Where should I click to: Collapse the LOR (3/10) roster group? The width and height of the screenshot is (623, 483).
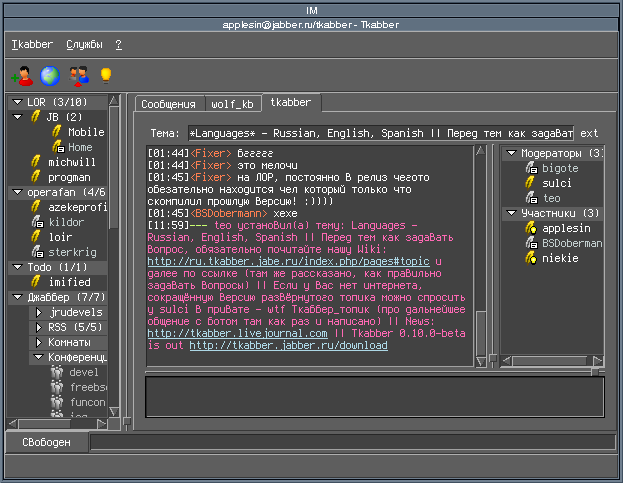(17, 102)
